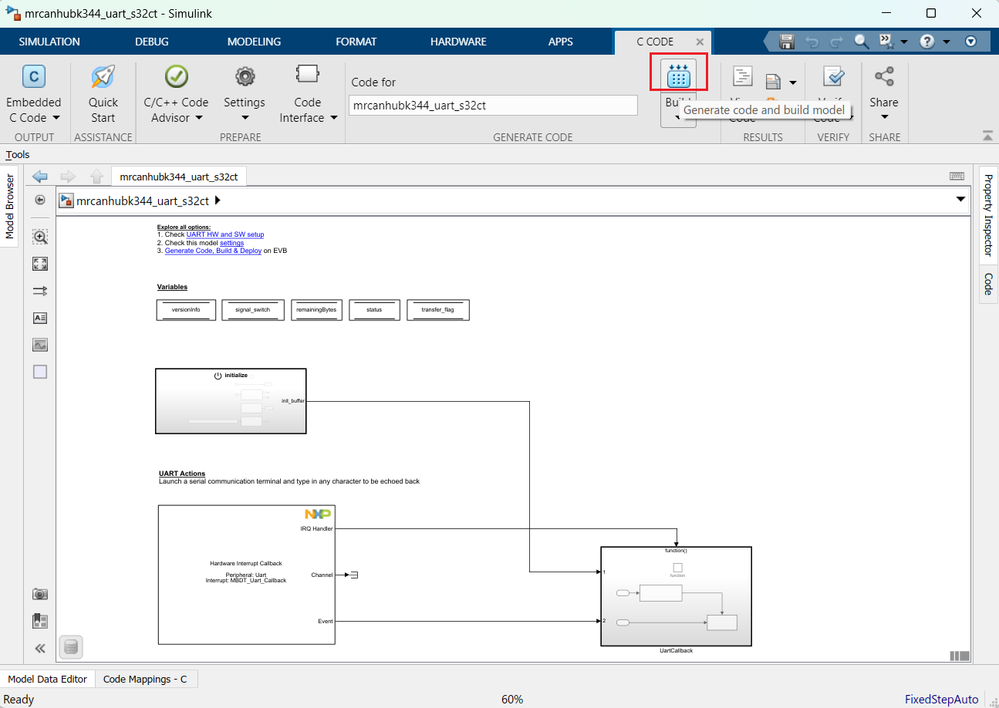Click the viewmarks icon below the camera
999x708 pixels.
click(x=40, y=621)
